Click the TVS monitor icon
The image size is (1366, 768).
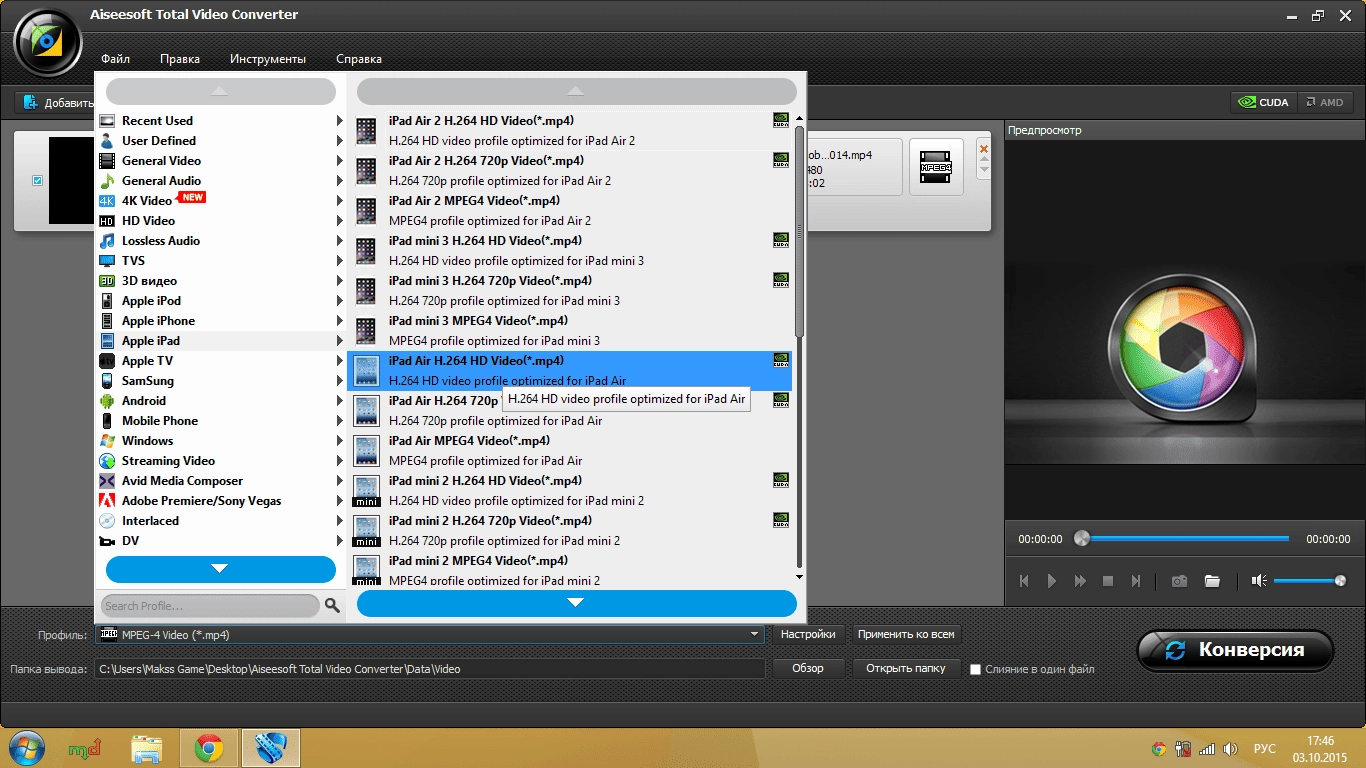pyautogui.click(x=107, y=261)
